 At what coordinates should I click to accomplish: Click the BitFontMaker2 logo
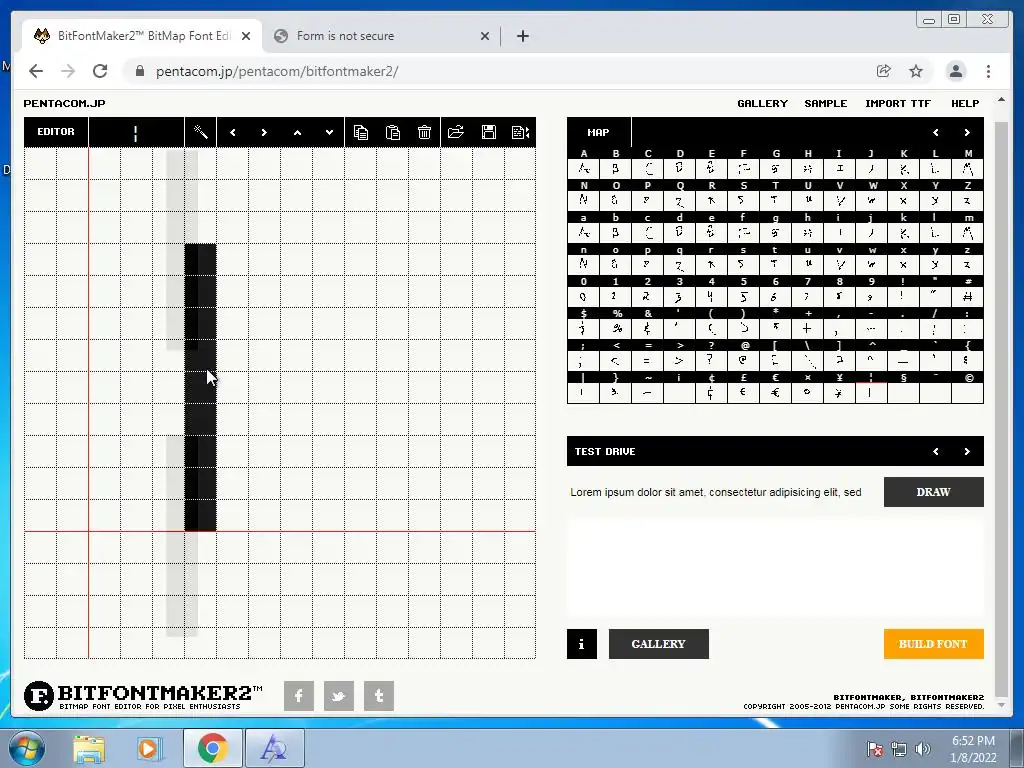(x=143, y=696)
